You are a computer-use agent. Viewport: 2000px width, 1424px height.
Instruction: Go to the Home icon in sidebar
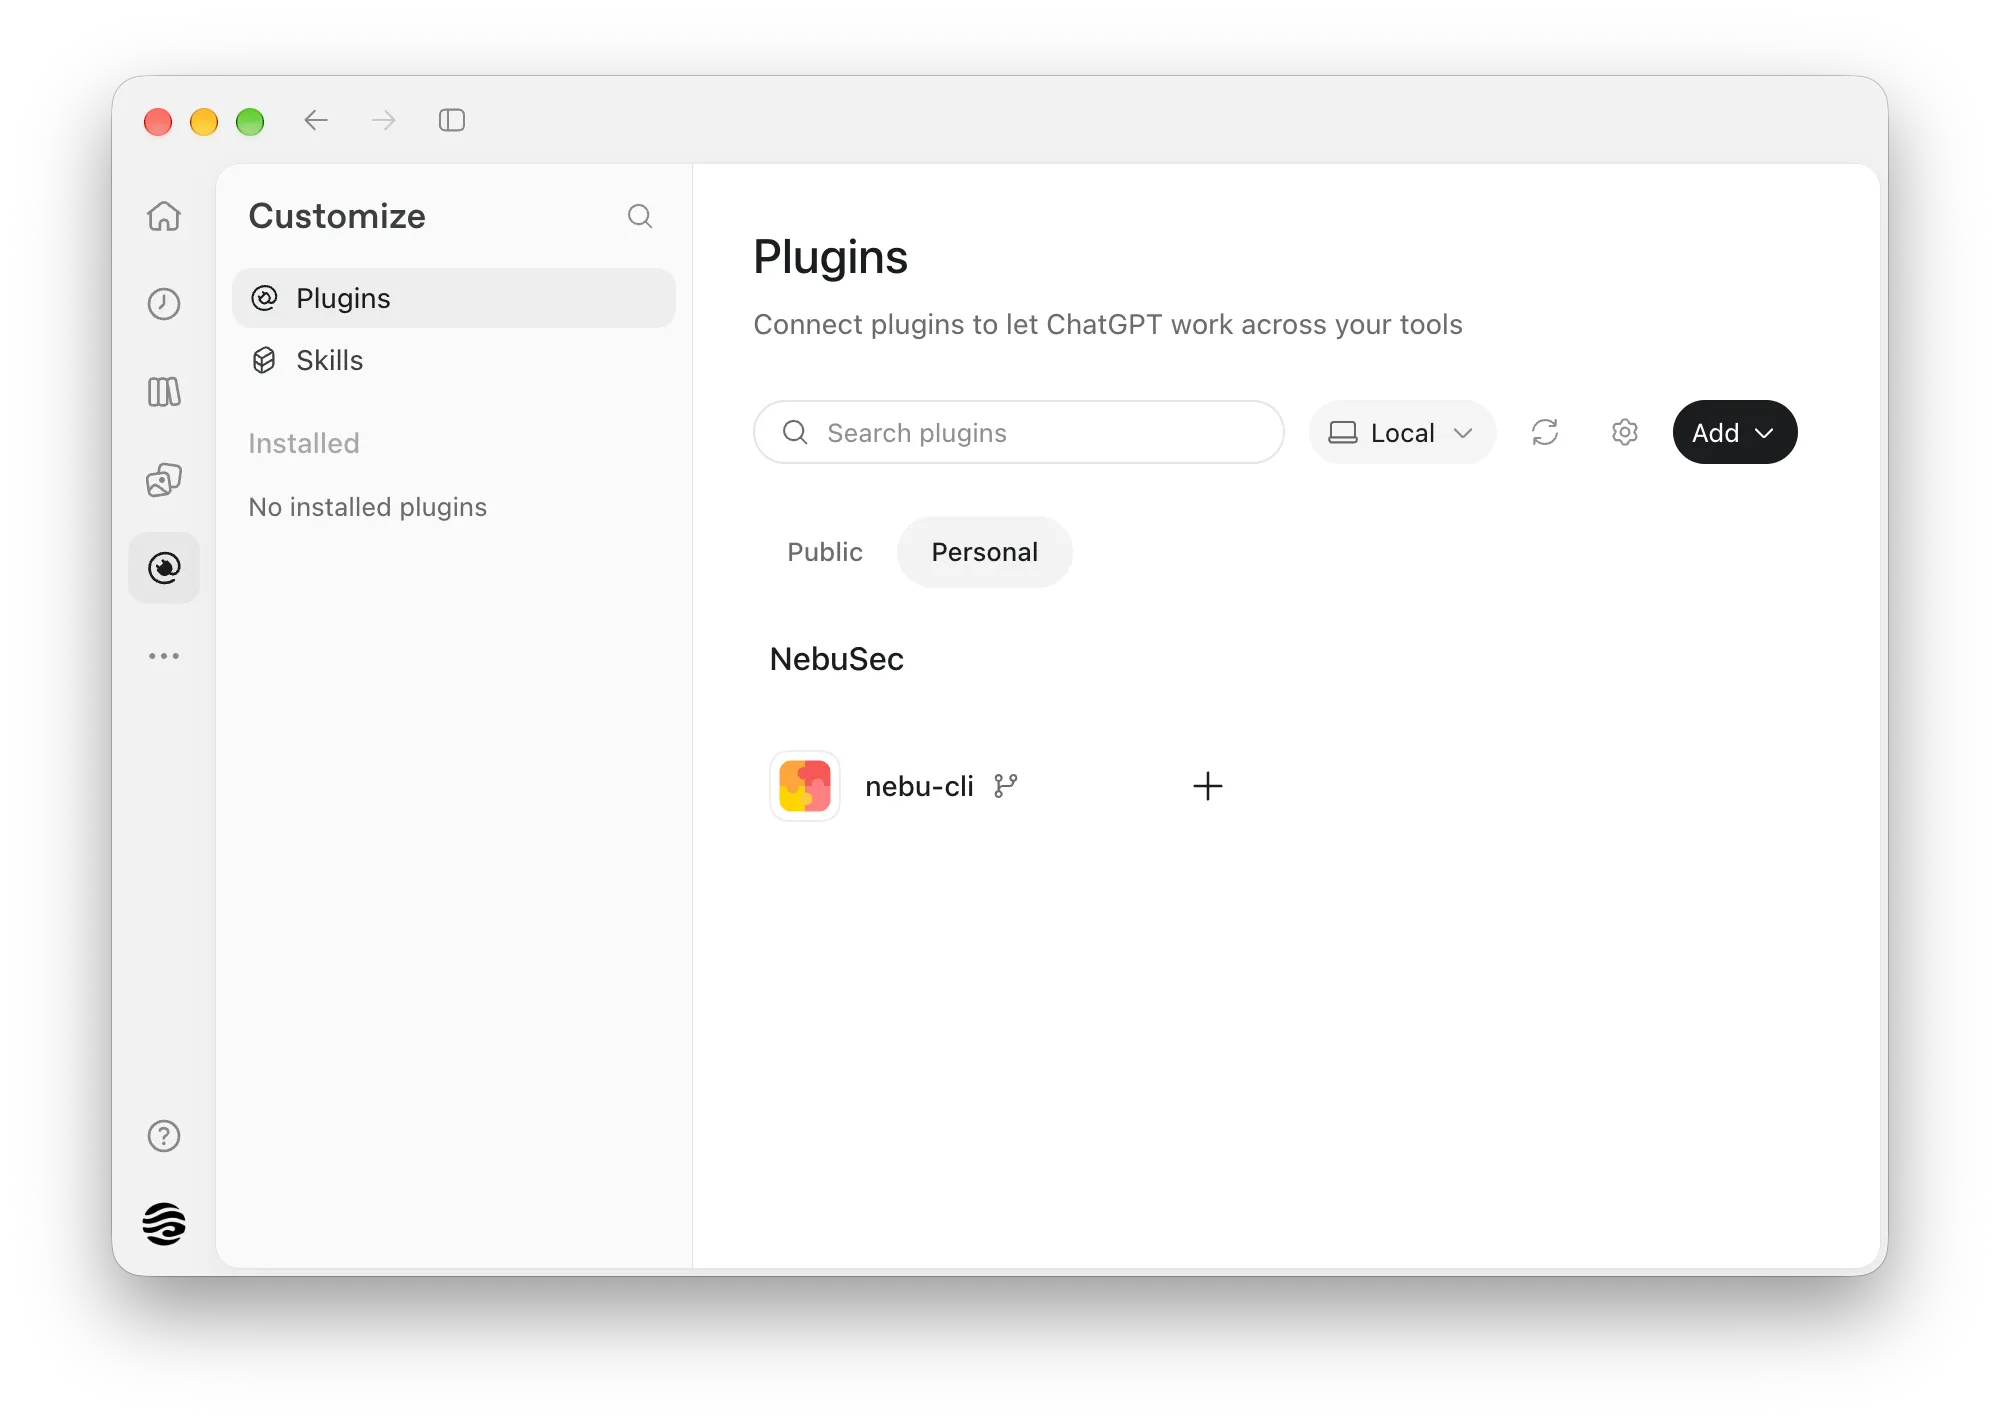pyautogui.click(x=164, y=216)
